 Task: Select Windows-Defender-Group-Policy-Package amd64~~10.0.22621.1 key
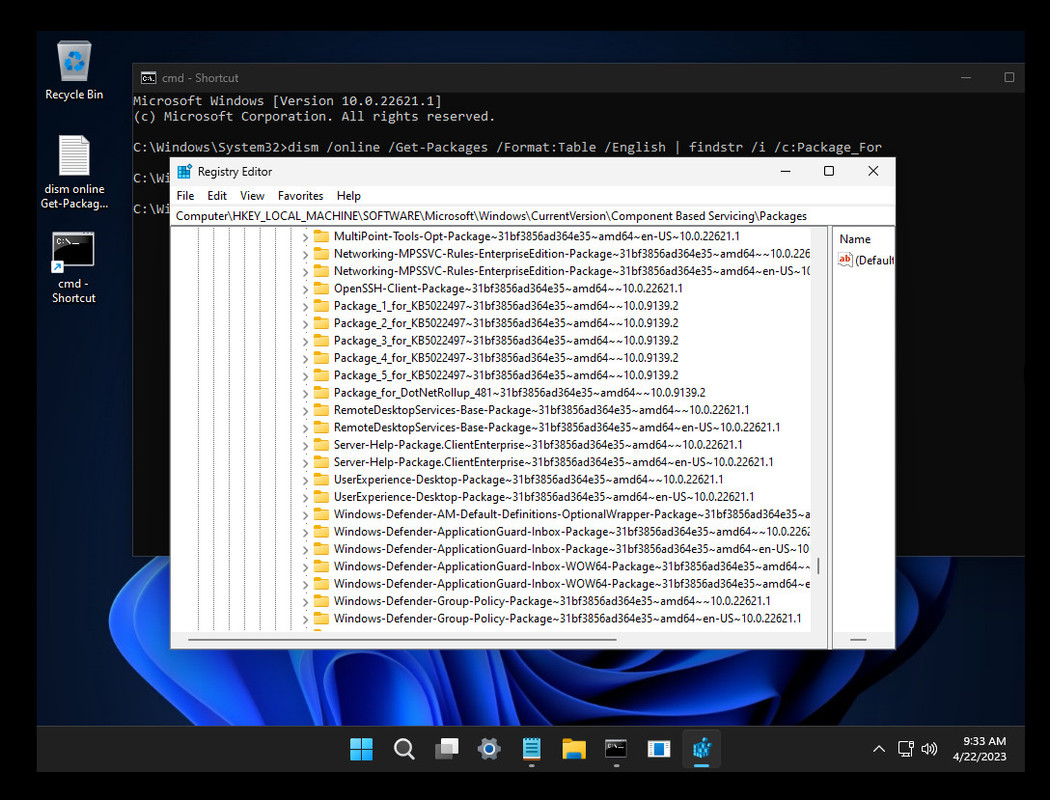click(552, 601)
